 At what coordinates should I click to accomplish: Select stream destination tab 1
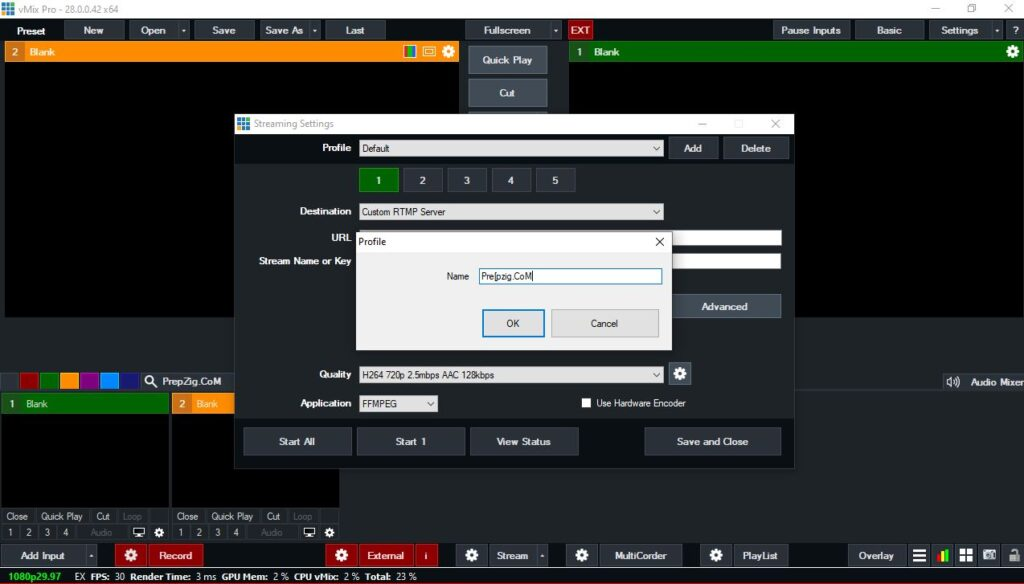pyautogui.click(x=379, y=180)
